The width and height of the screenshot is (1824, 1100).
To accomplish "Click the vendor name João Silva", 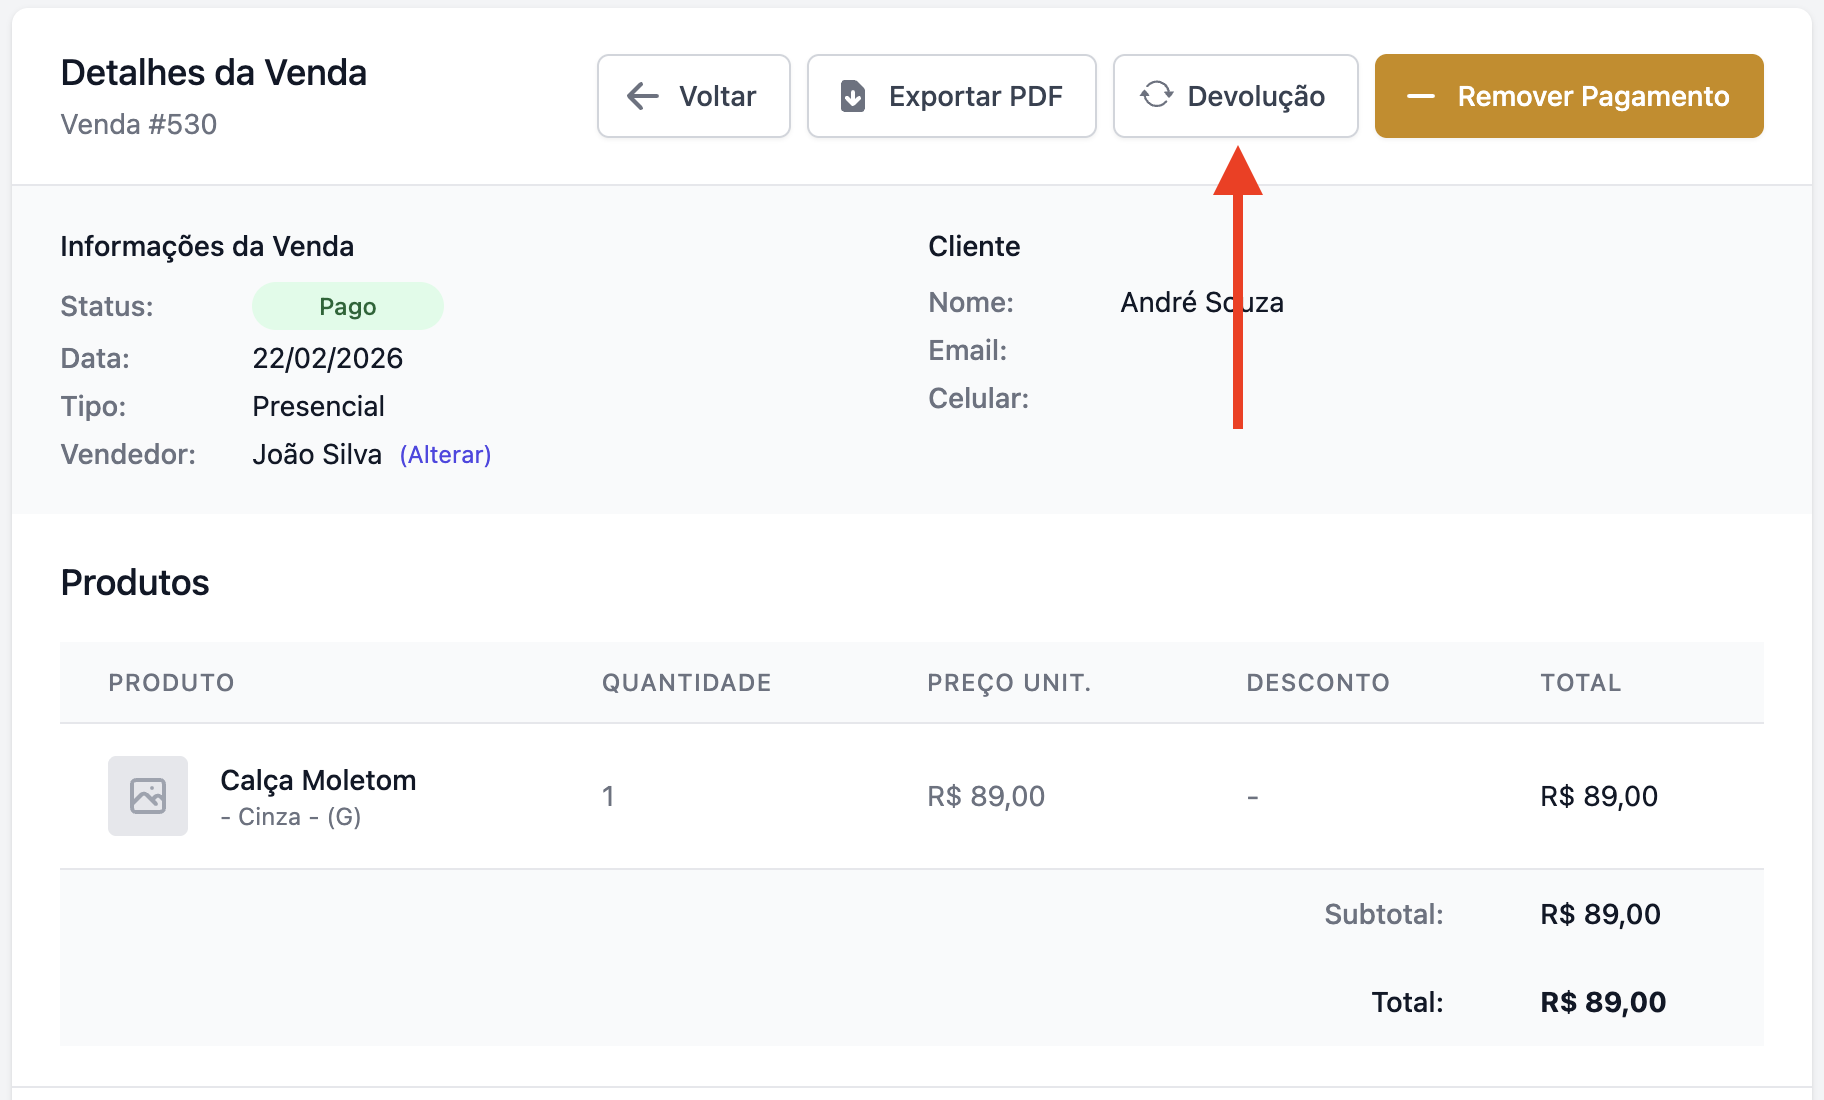I will [x=316, y=455].
